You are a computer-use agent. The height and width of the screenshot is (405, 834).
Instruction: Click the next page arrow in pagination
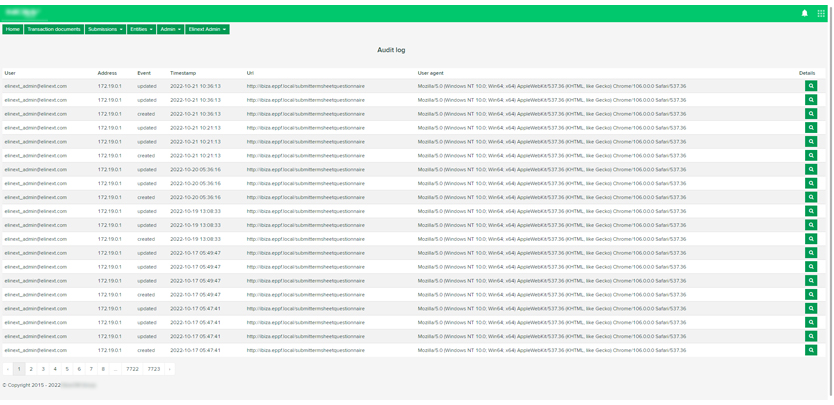[x=170, y=369]
